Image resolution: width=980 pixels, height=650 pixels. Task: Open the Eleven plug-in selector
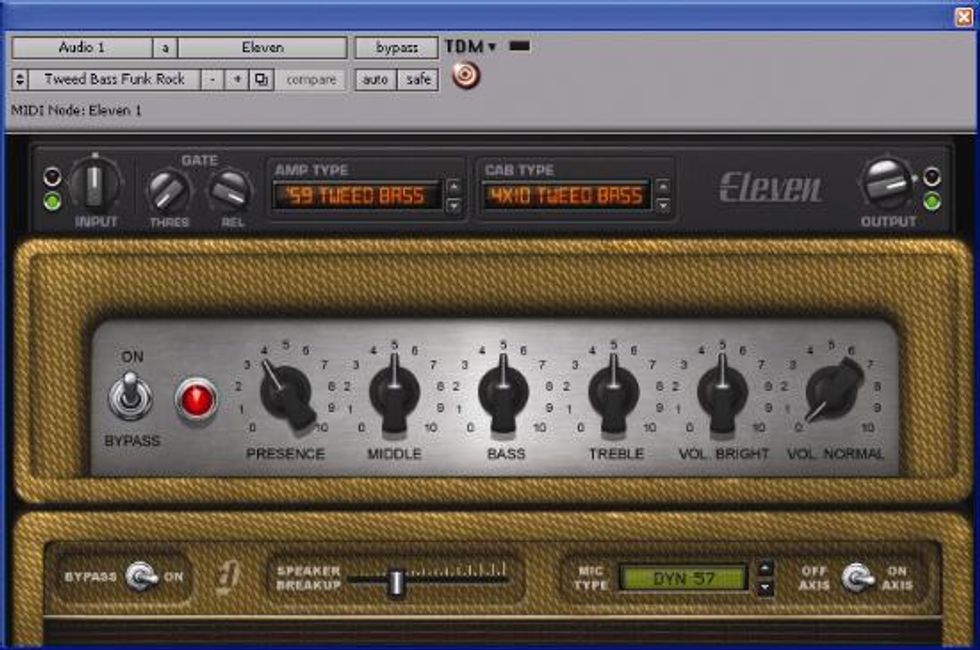pyautogui.click(x=262, y=47)
